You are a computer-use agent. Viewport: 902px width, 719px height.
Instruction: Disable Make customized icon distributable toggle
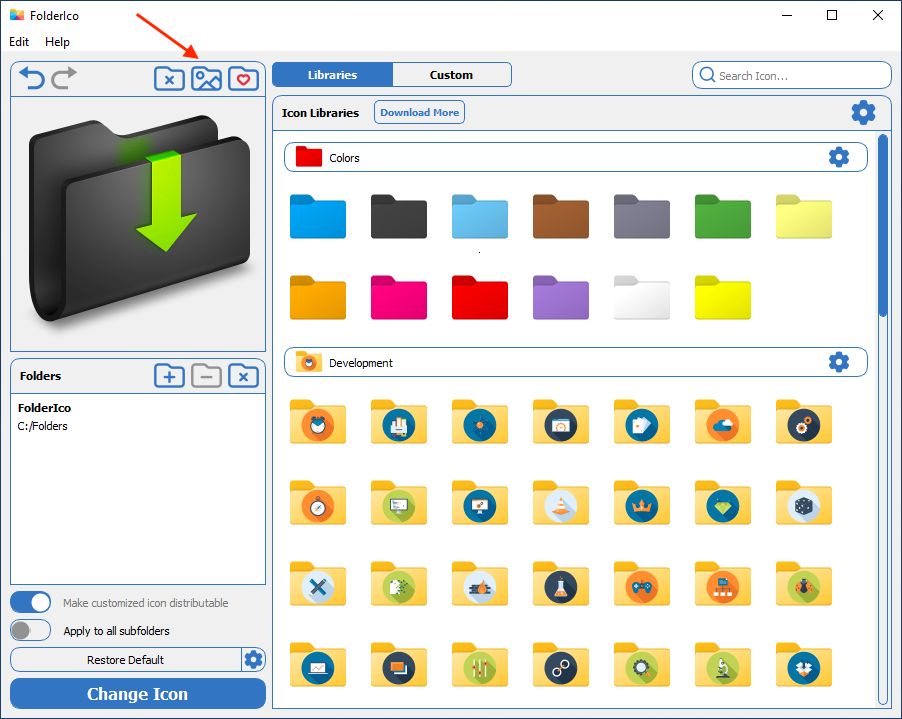click(x=31, y=602)
